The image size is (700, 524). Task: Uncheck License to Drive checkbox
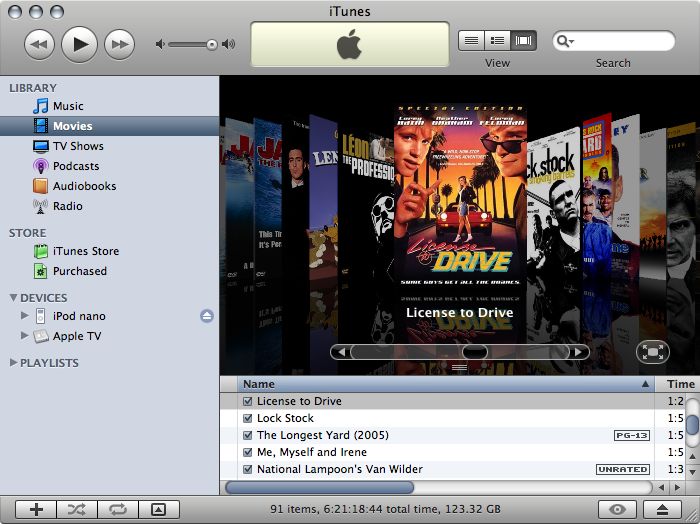(247, 401)
